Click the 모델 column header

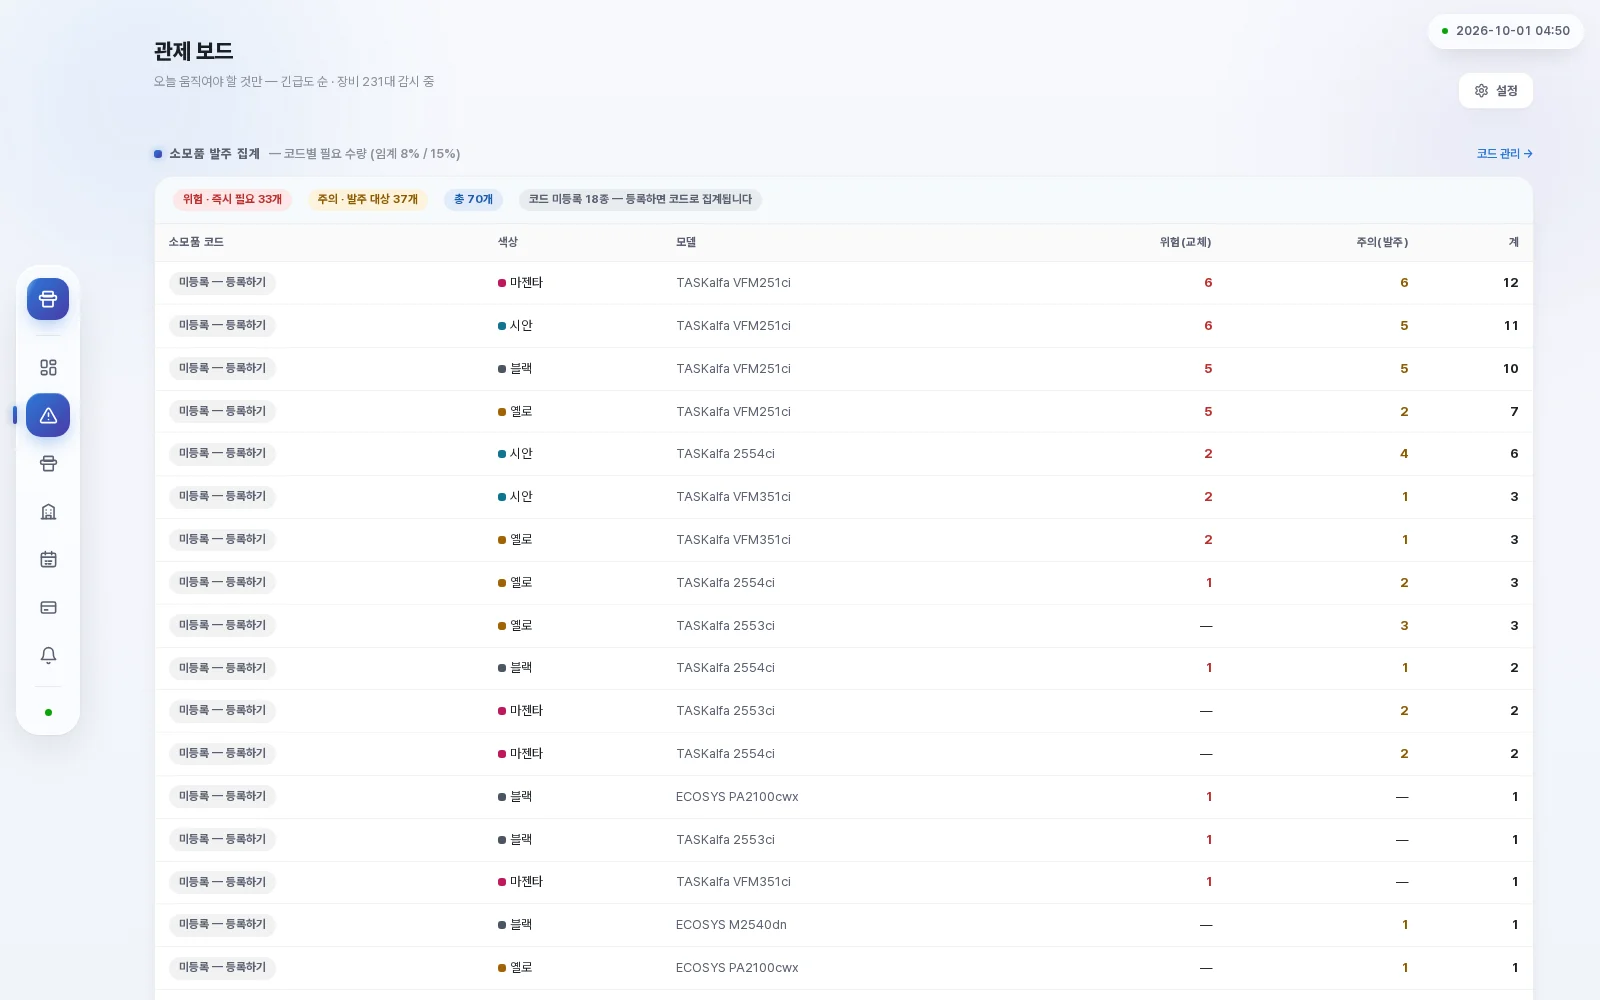(x=686, y=242)
